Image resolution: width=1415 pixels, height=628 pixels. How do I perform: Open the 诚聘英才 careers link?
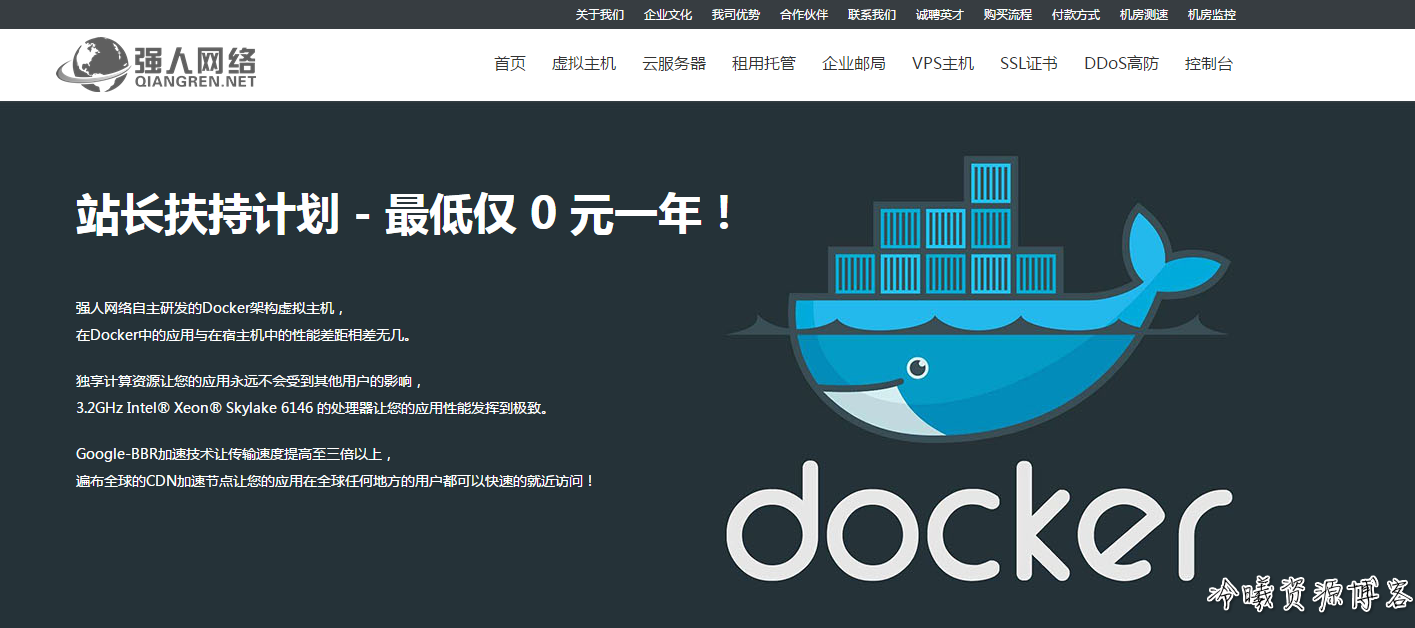(x=940, y=15)
